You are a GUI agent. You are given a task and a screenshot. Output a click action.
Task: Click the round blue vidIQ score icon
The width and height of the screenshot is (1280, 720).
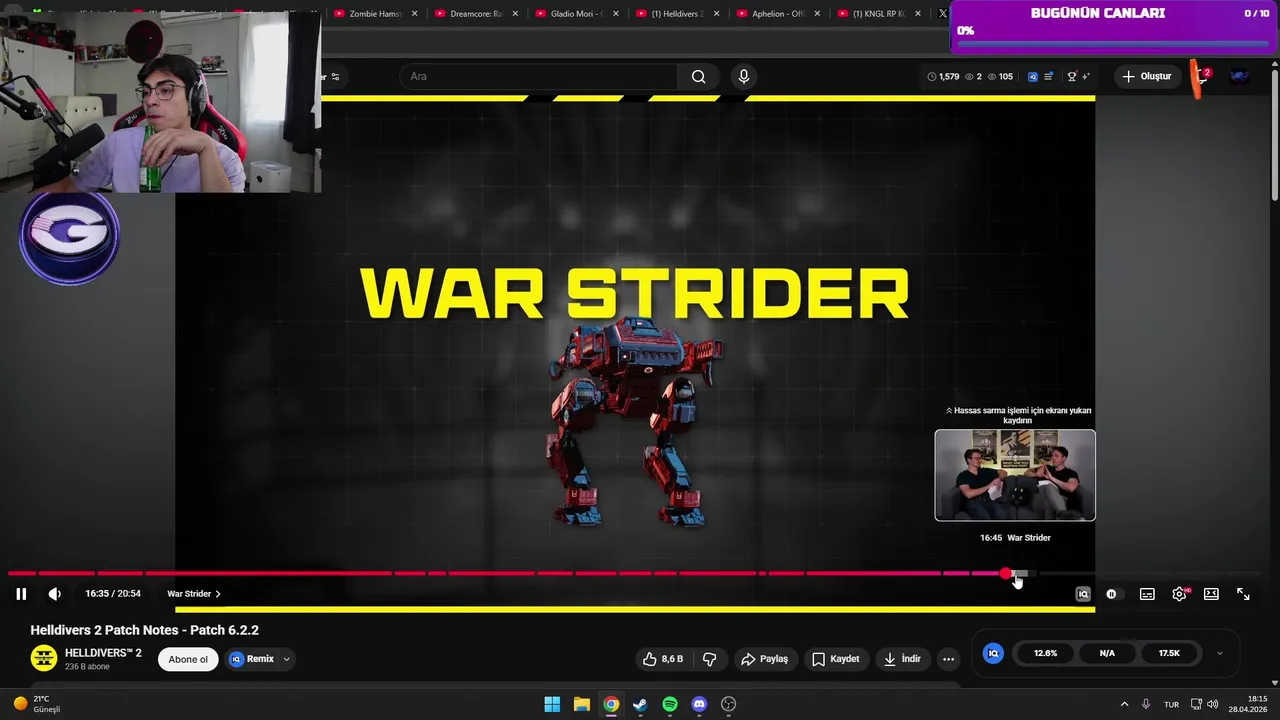993,653
